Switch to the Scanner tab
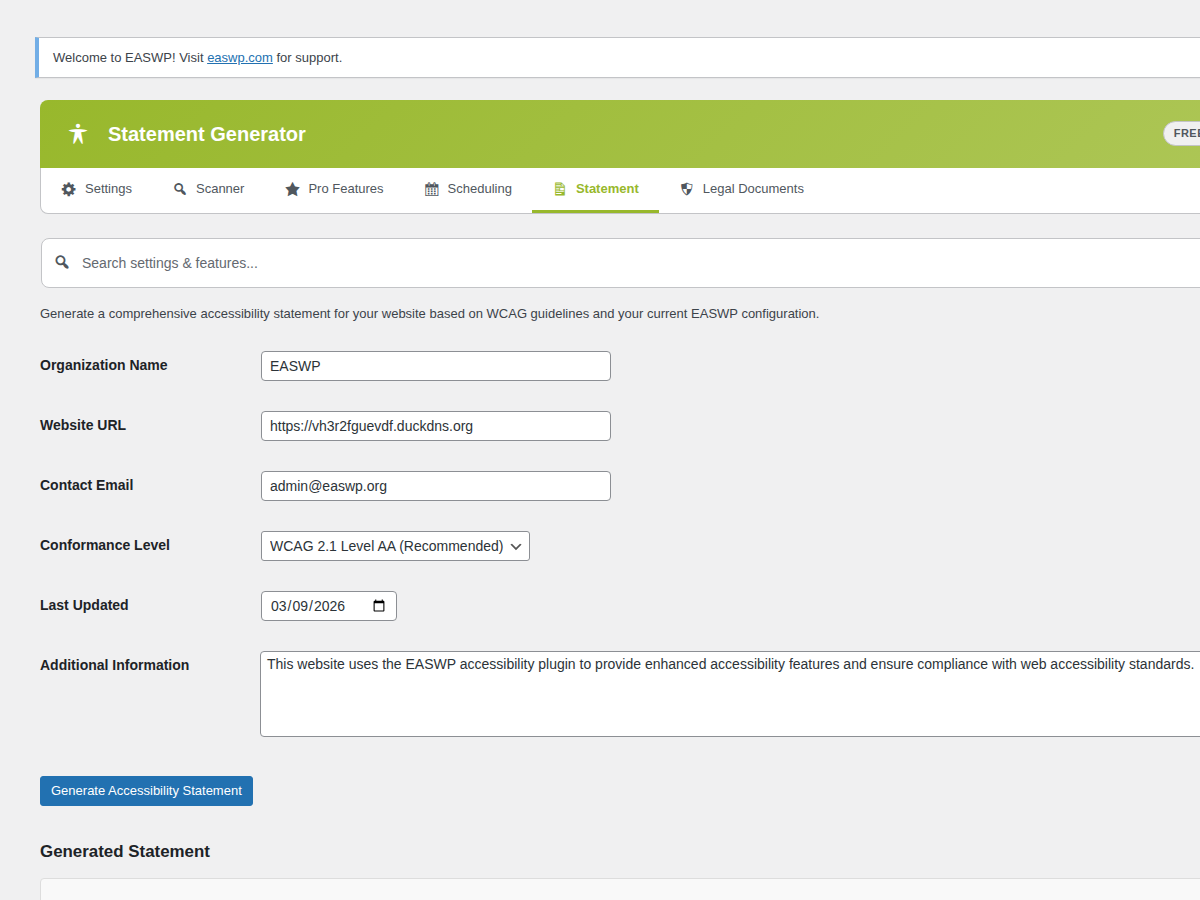Viewport: 1200px width, 900px height. coord(209,189)
